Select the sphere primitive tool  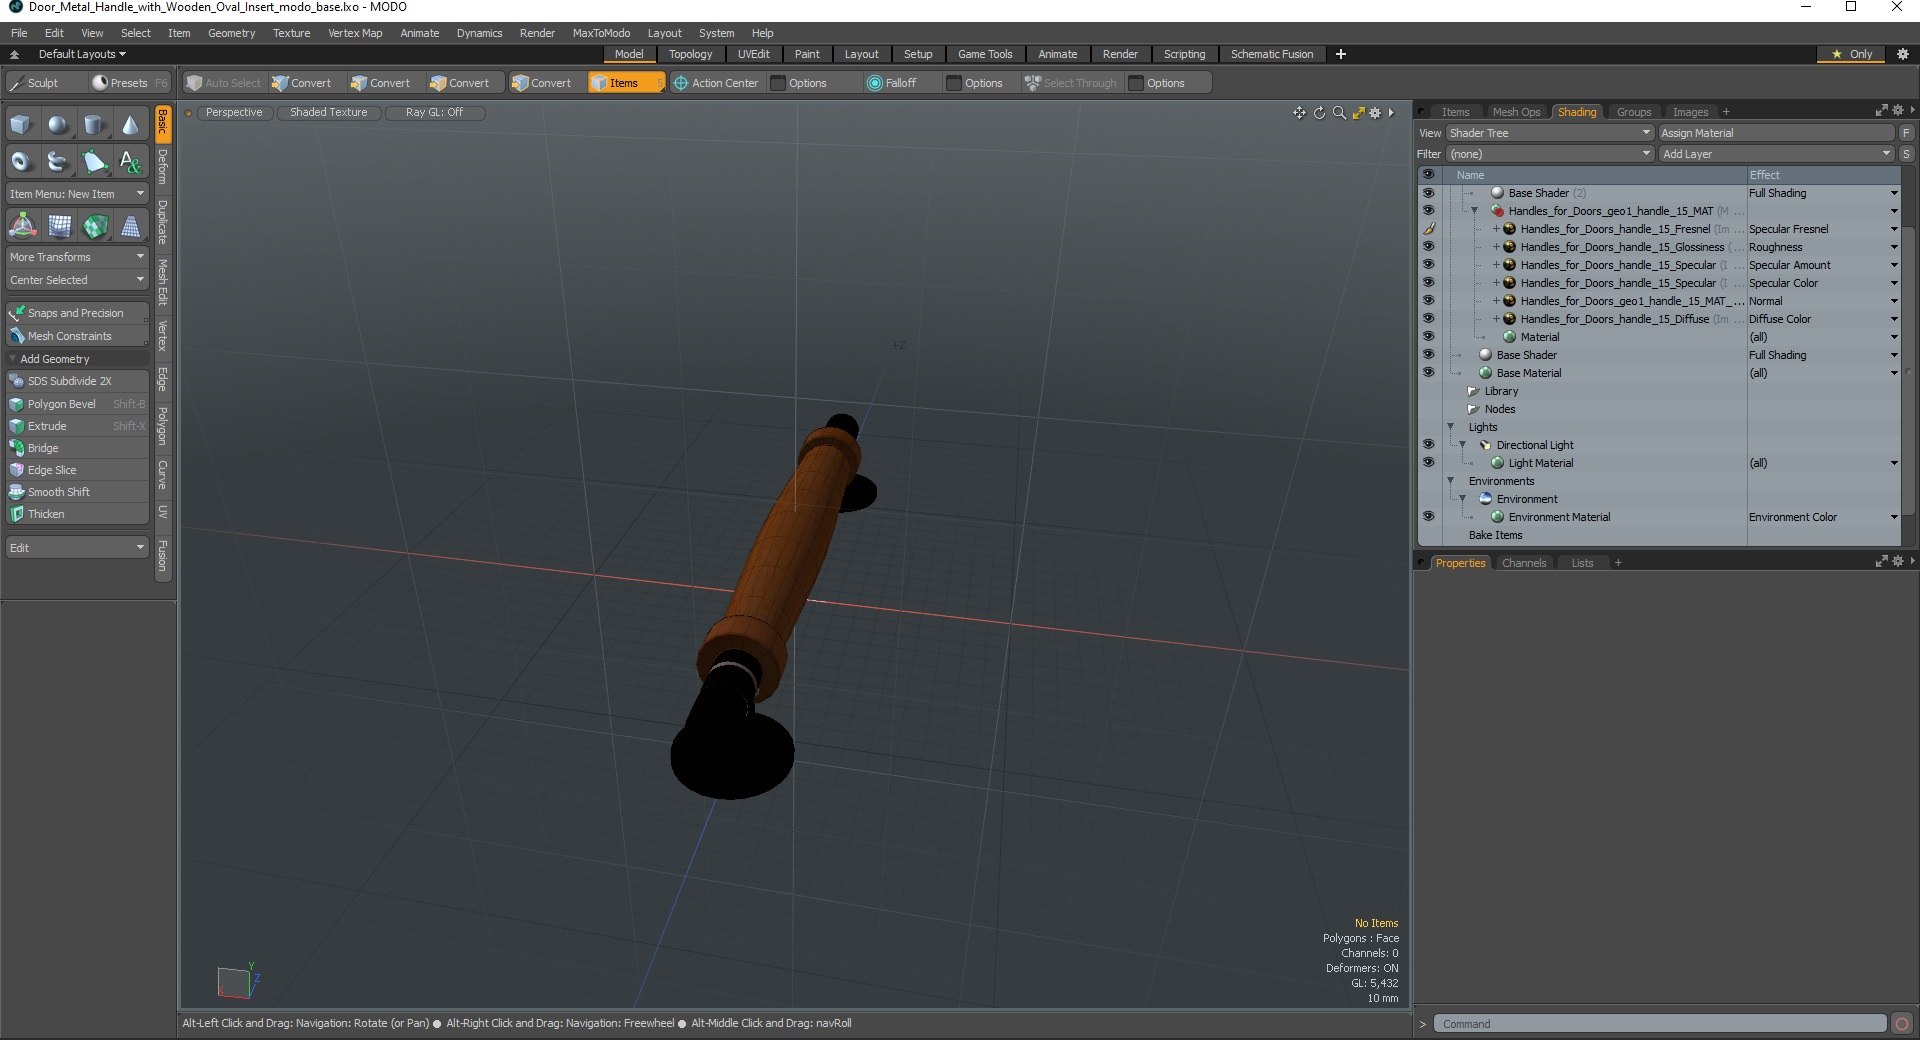click(58, 125)
